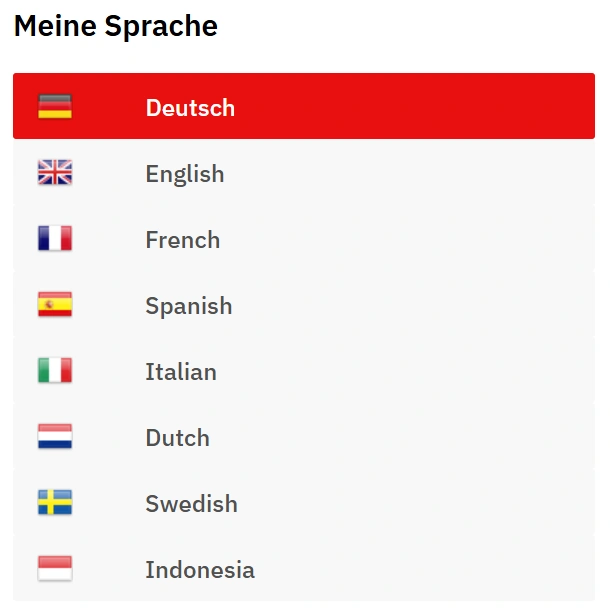Choose the English language label
Viewport: 610px width, 610px height.
[185, 173]
